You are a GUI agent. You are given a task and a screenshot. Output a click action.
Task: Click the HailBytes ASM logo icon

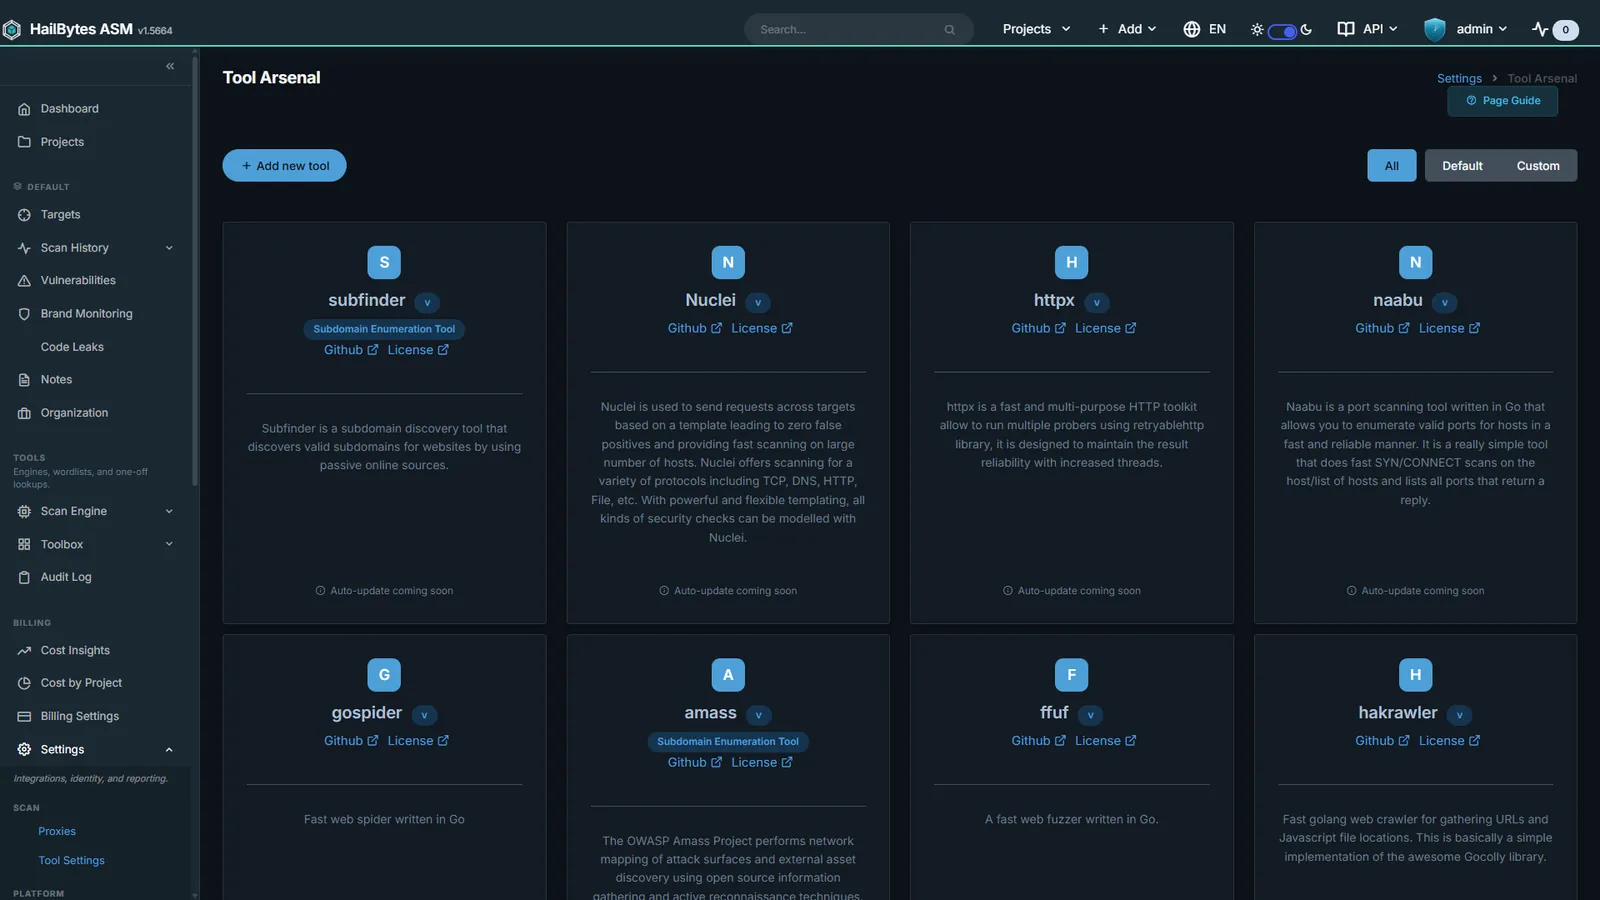11,30
